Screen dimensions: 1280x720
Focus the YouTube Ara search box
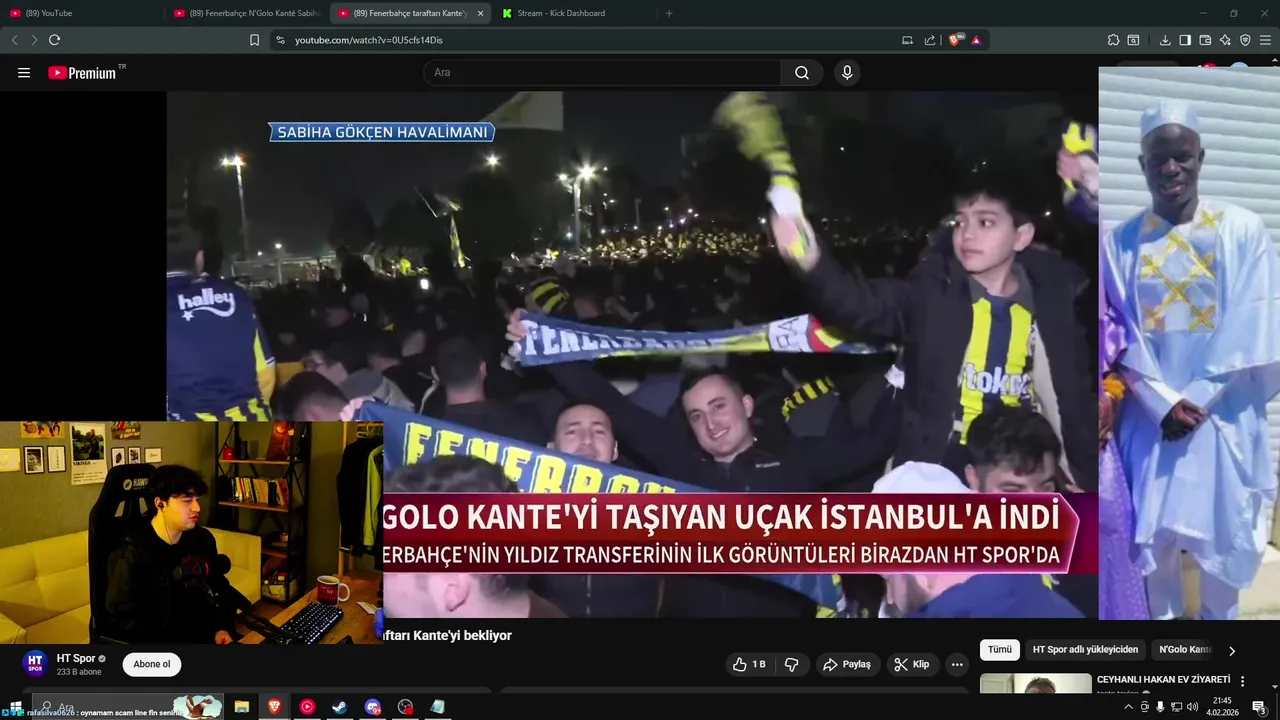602,73
